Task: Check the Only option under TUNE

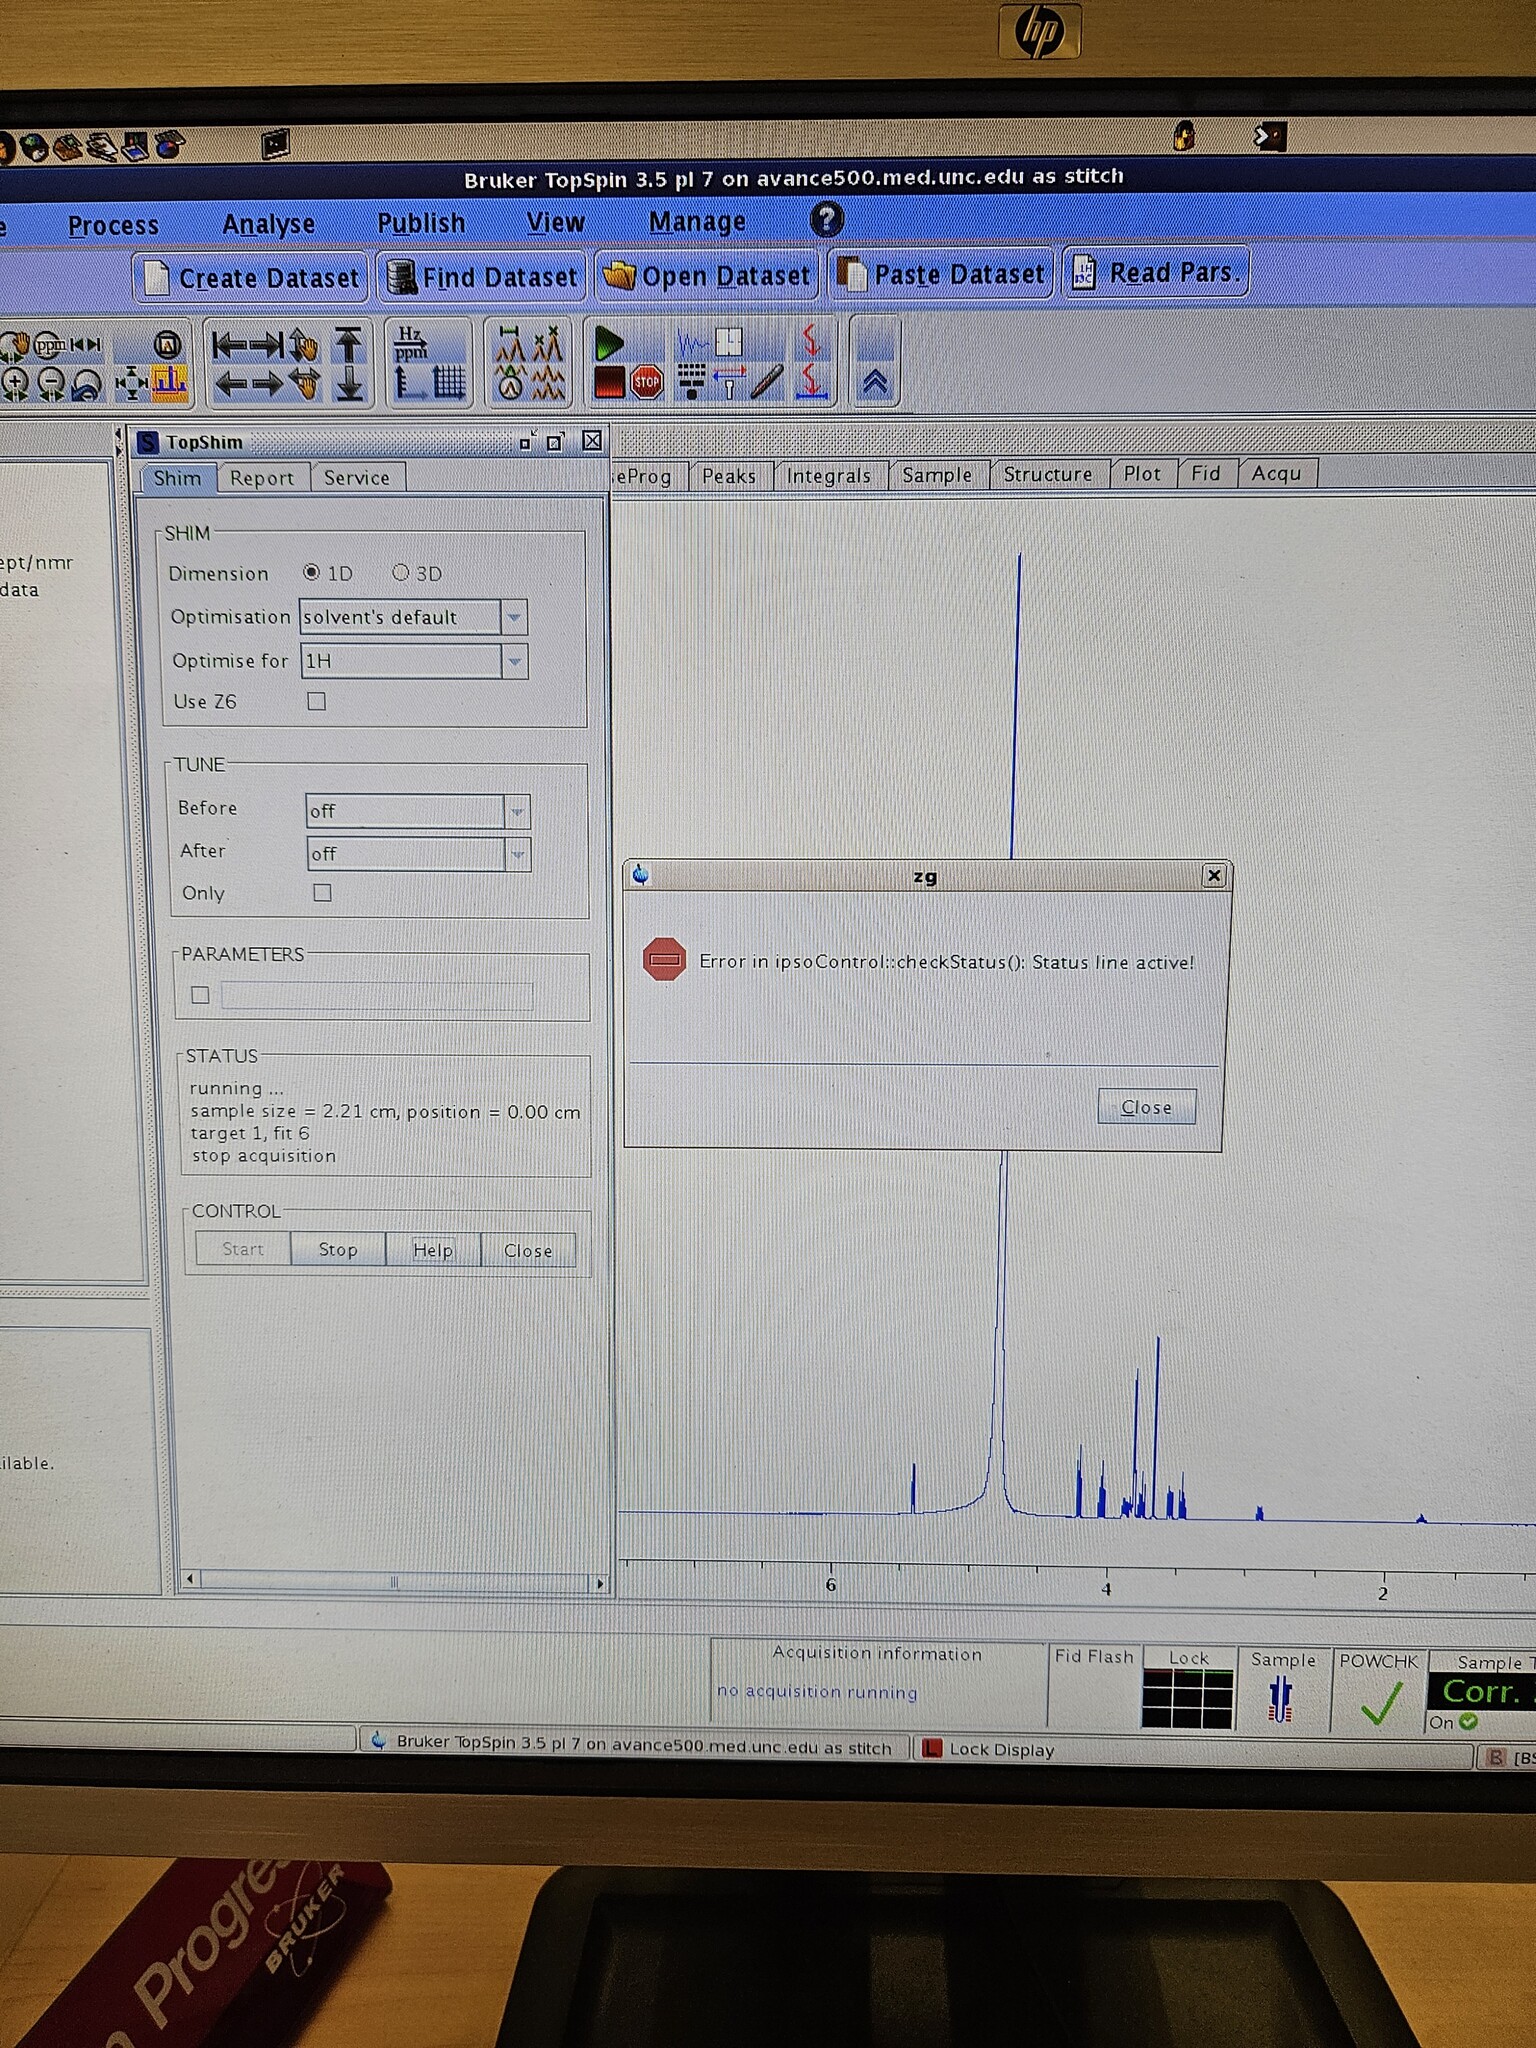Action: point(322,893)
